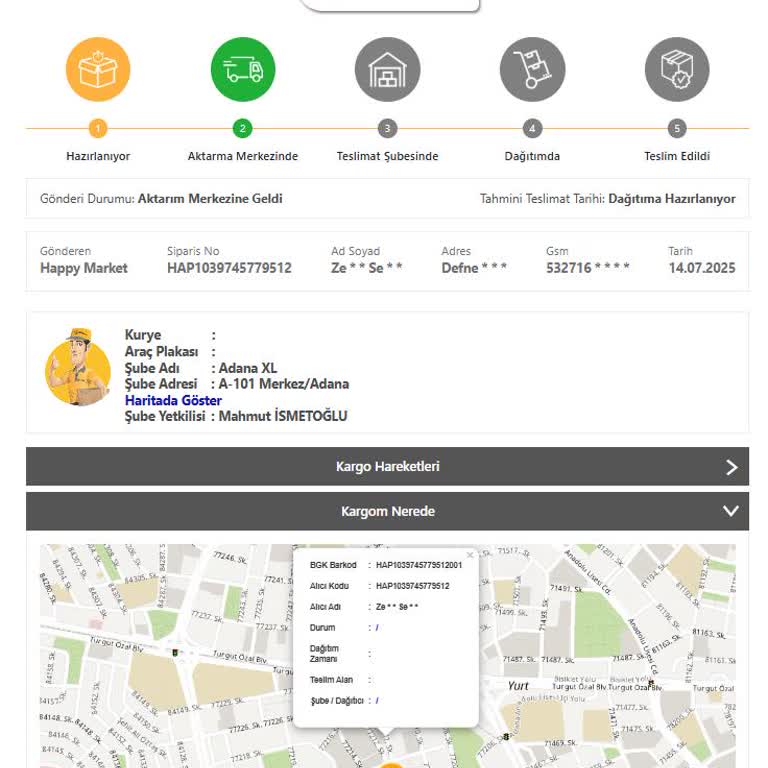Click the courier avatar image
Image resolution: width=768 pixels, height=768 pixels.
(x=78, y=367)
